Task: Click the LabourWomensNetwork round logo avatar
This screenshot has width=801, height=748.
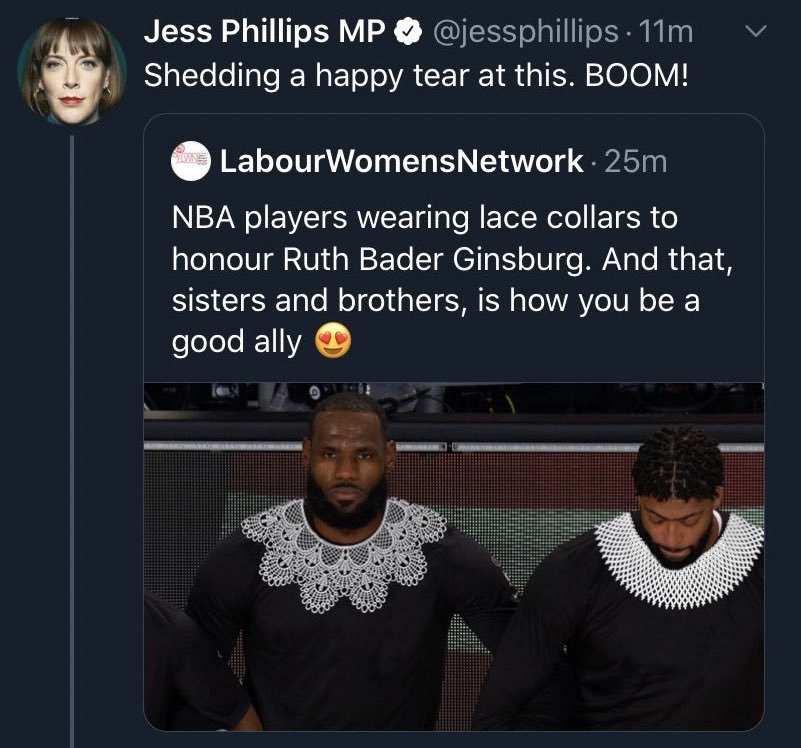Action: (191, 160)
